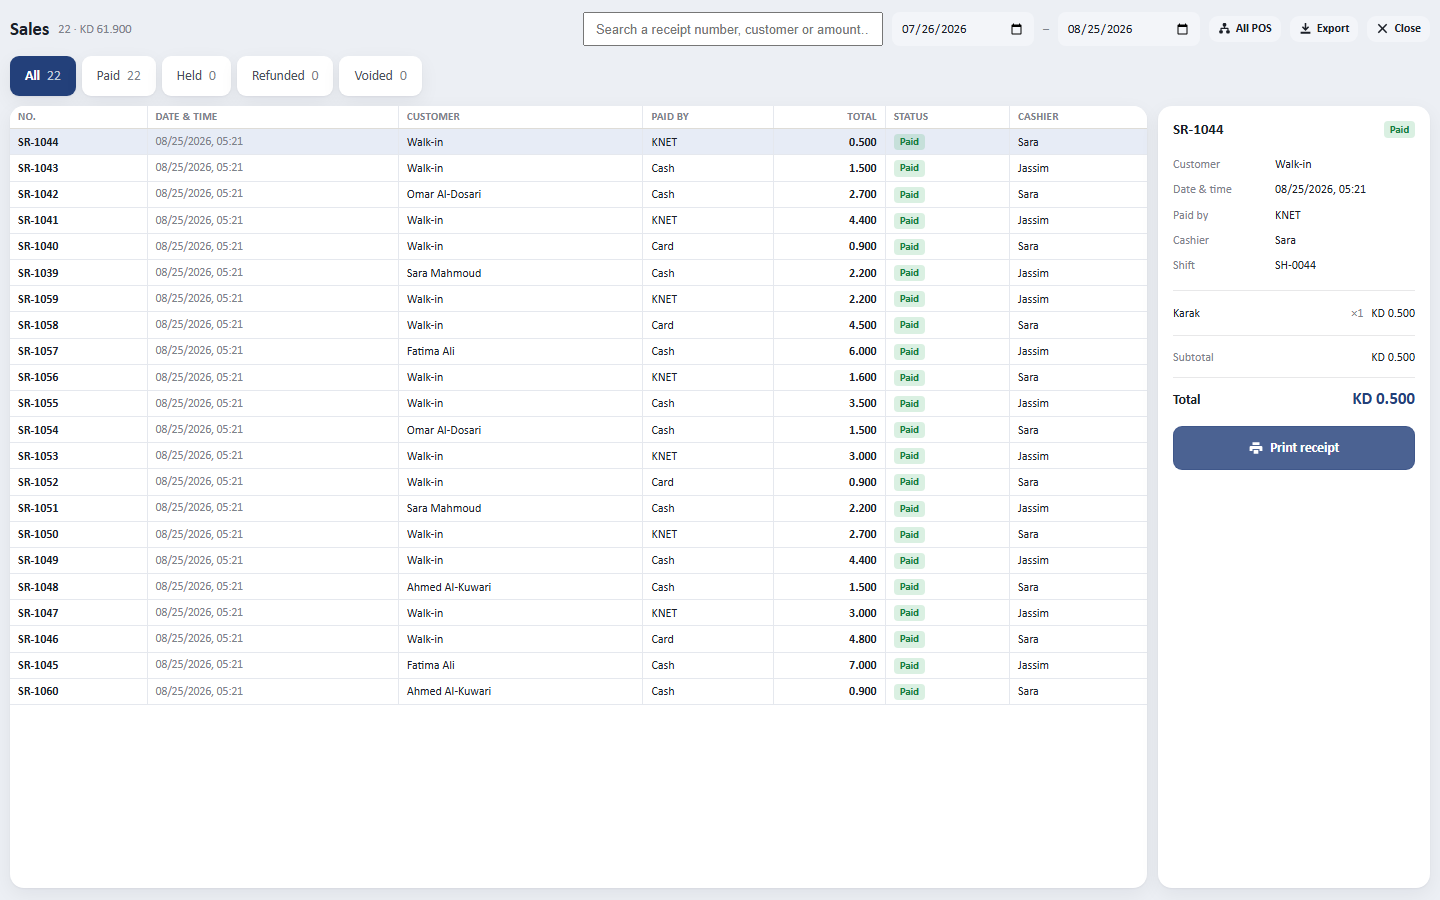Switch to the Voided 0 tab
Image resolution: width=1440 pixels, height=900 pixels.
pyautogui.click(x=381, y=76)
